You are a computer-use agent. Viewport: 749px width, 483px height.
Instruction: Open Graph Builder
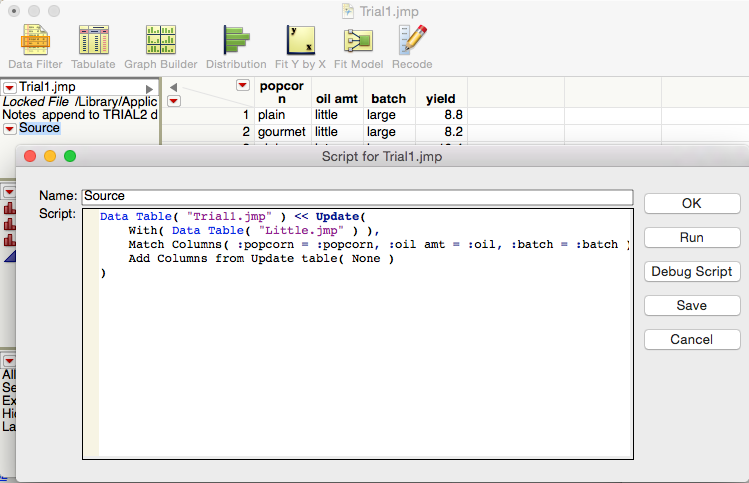160,47
